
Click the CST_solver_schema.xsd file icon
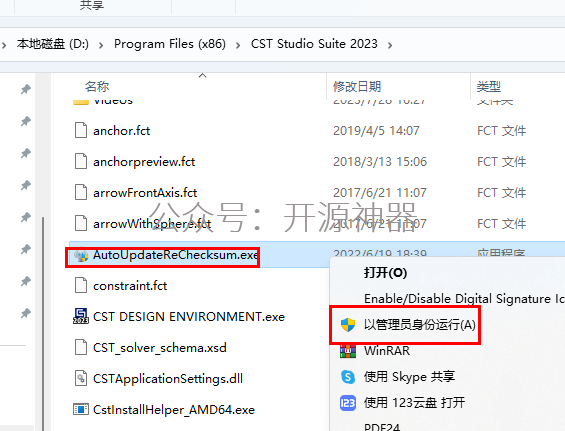pos(81,347)
